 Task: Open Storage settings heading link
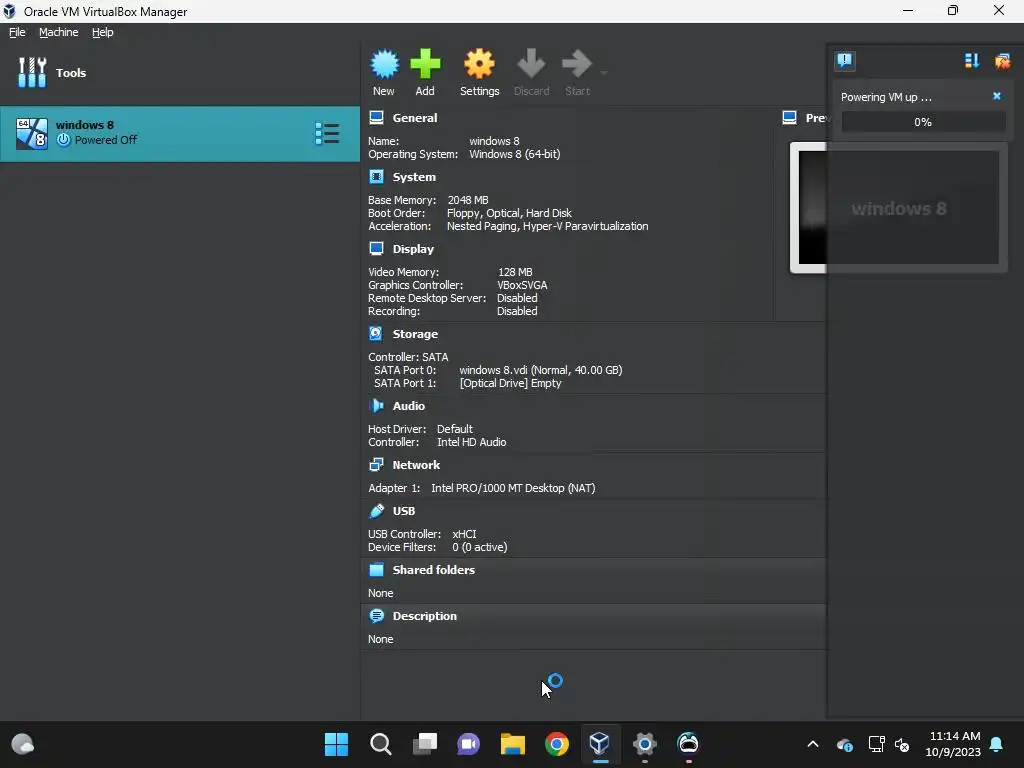click(415, 334)
